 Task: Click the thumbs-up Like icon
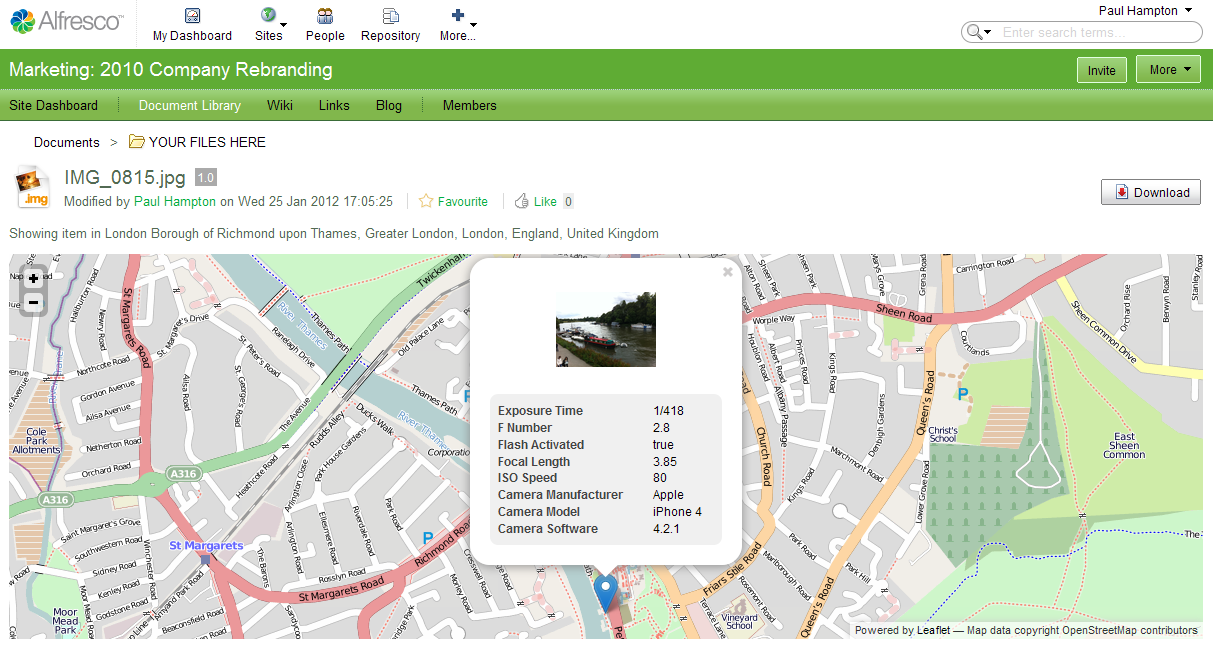coord(521,201)
